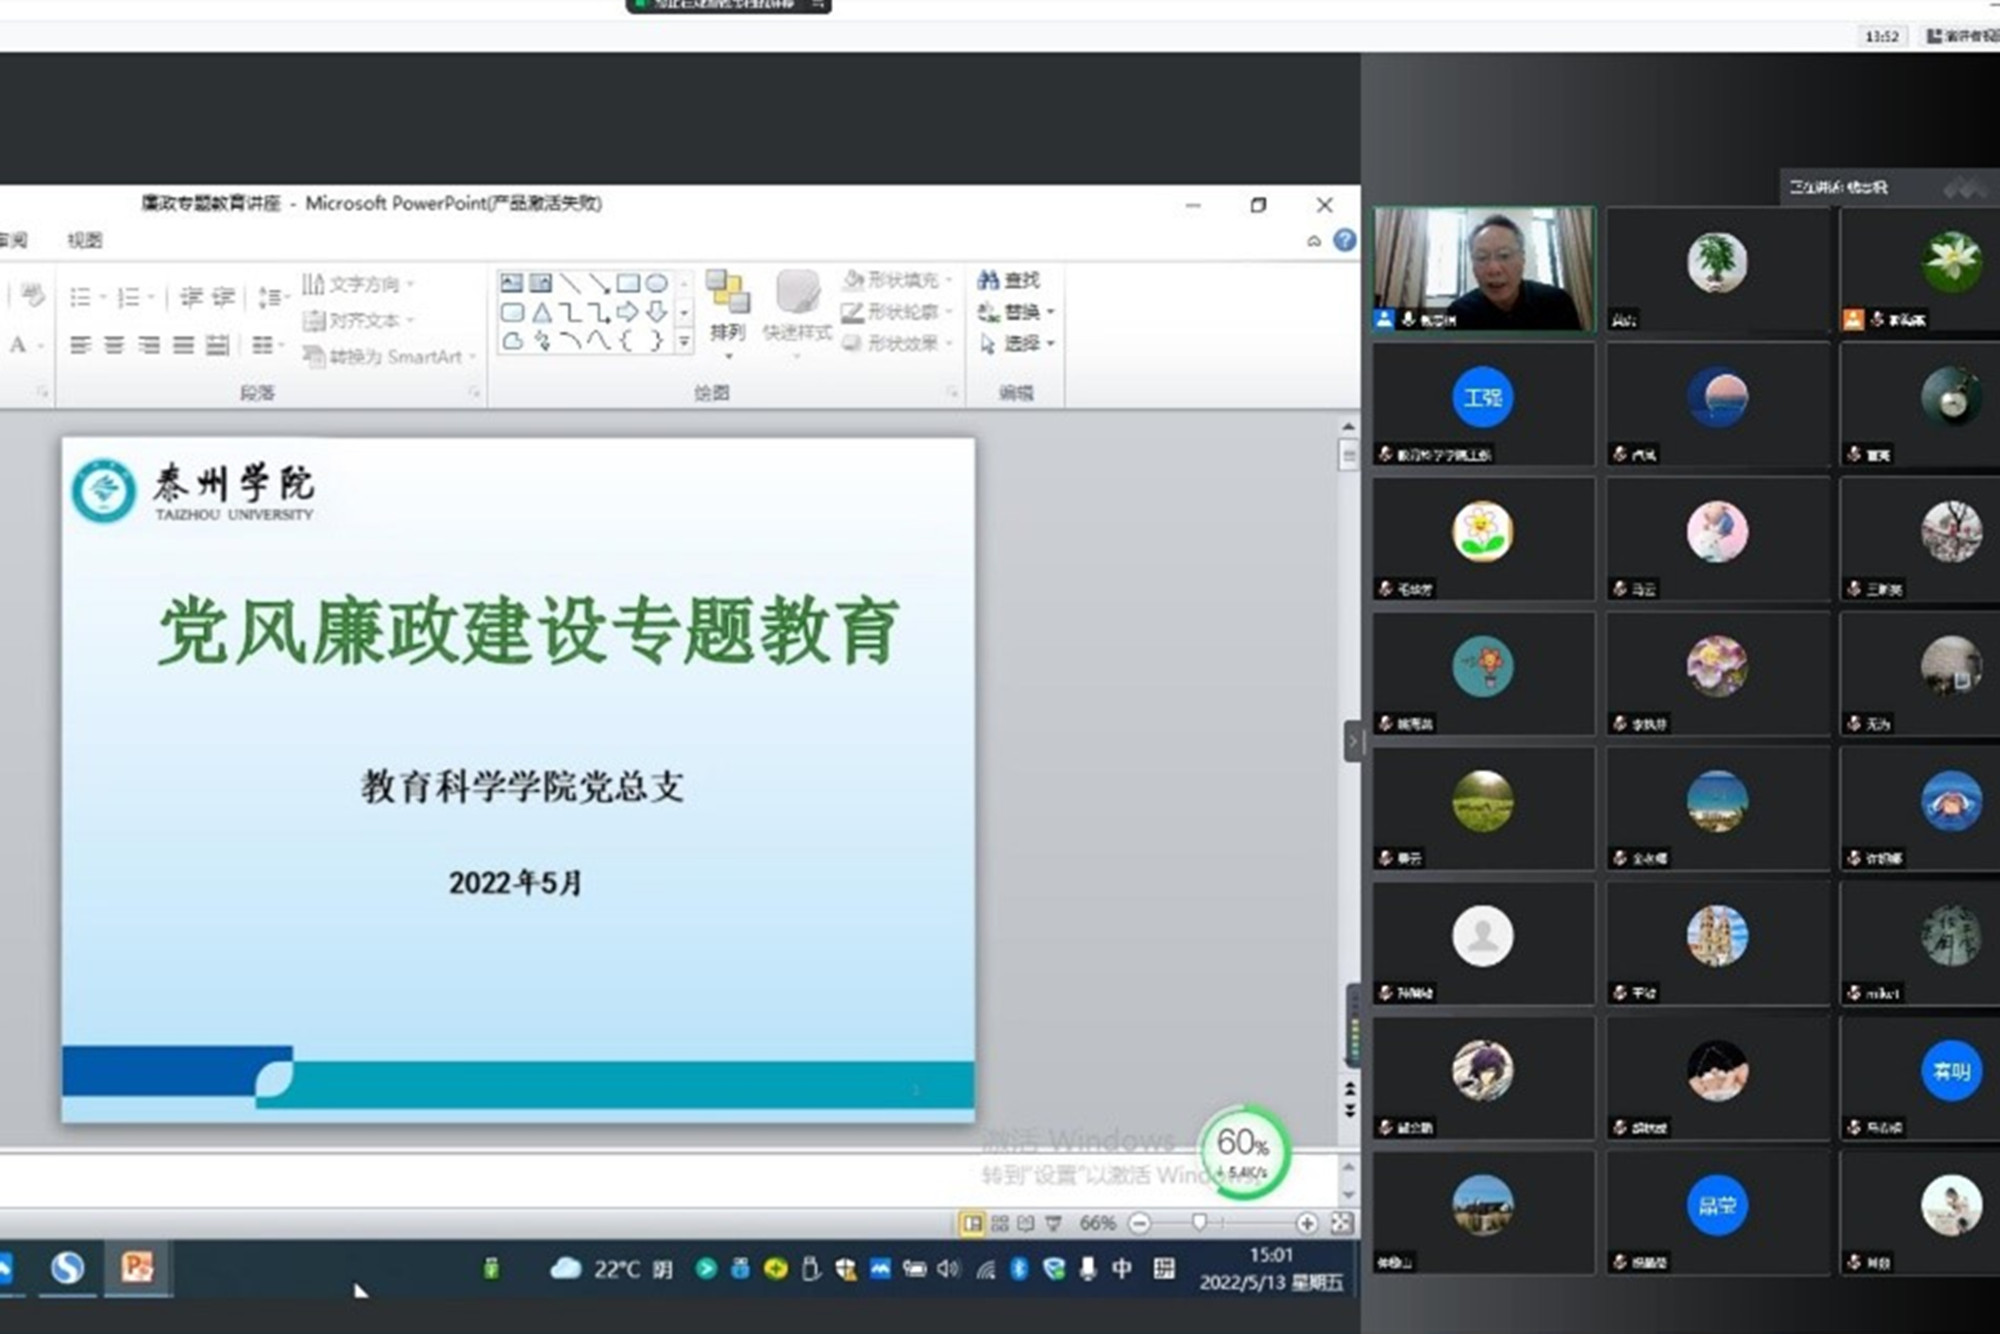Toggle reading view in status bar
Image resolution: width=2000 pixels, height=1334 pixels.
[x=1026, y=1223]
